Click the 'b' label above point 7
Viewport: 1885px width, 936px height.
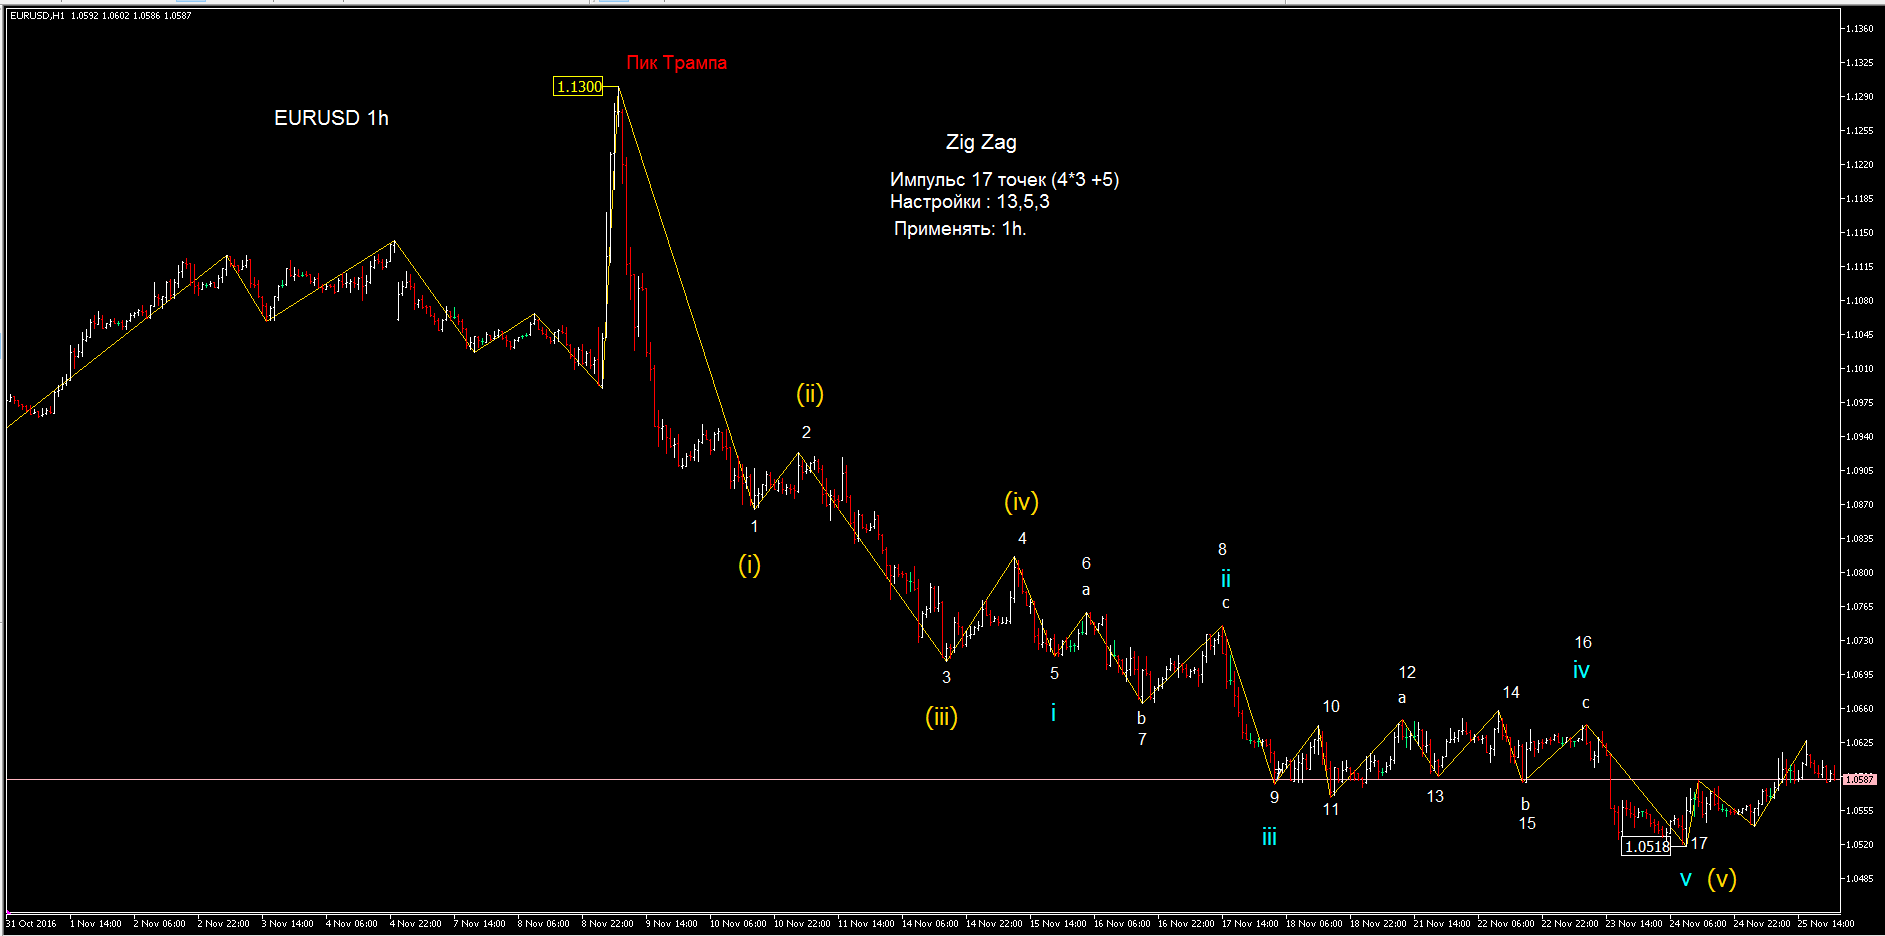tap(1141, 718)
